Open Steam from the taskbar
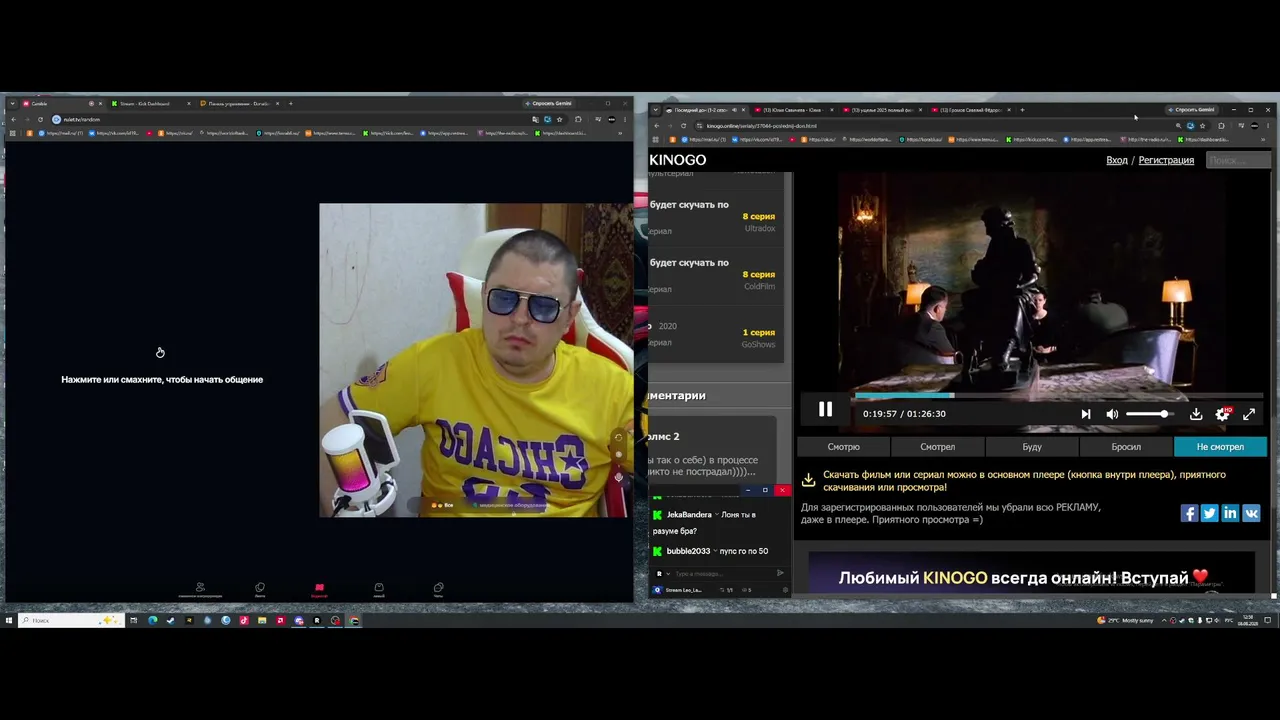The width and height of the screenshot is (1280, 720). pyautogui.click(x=170, y=620)
